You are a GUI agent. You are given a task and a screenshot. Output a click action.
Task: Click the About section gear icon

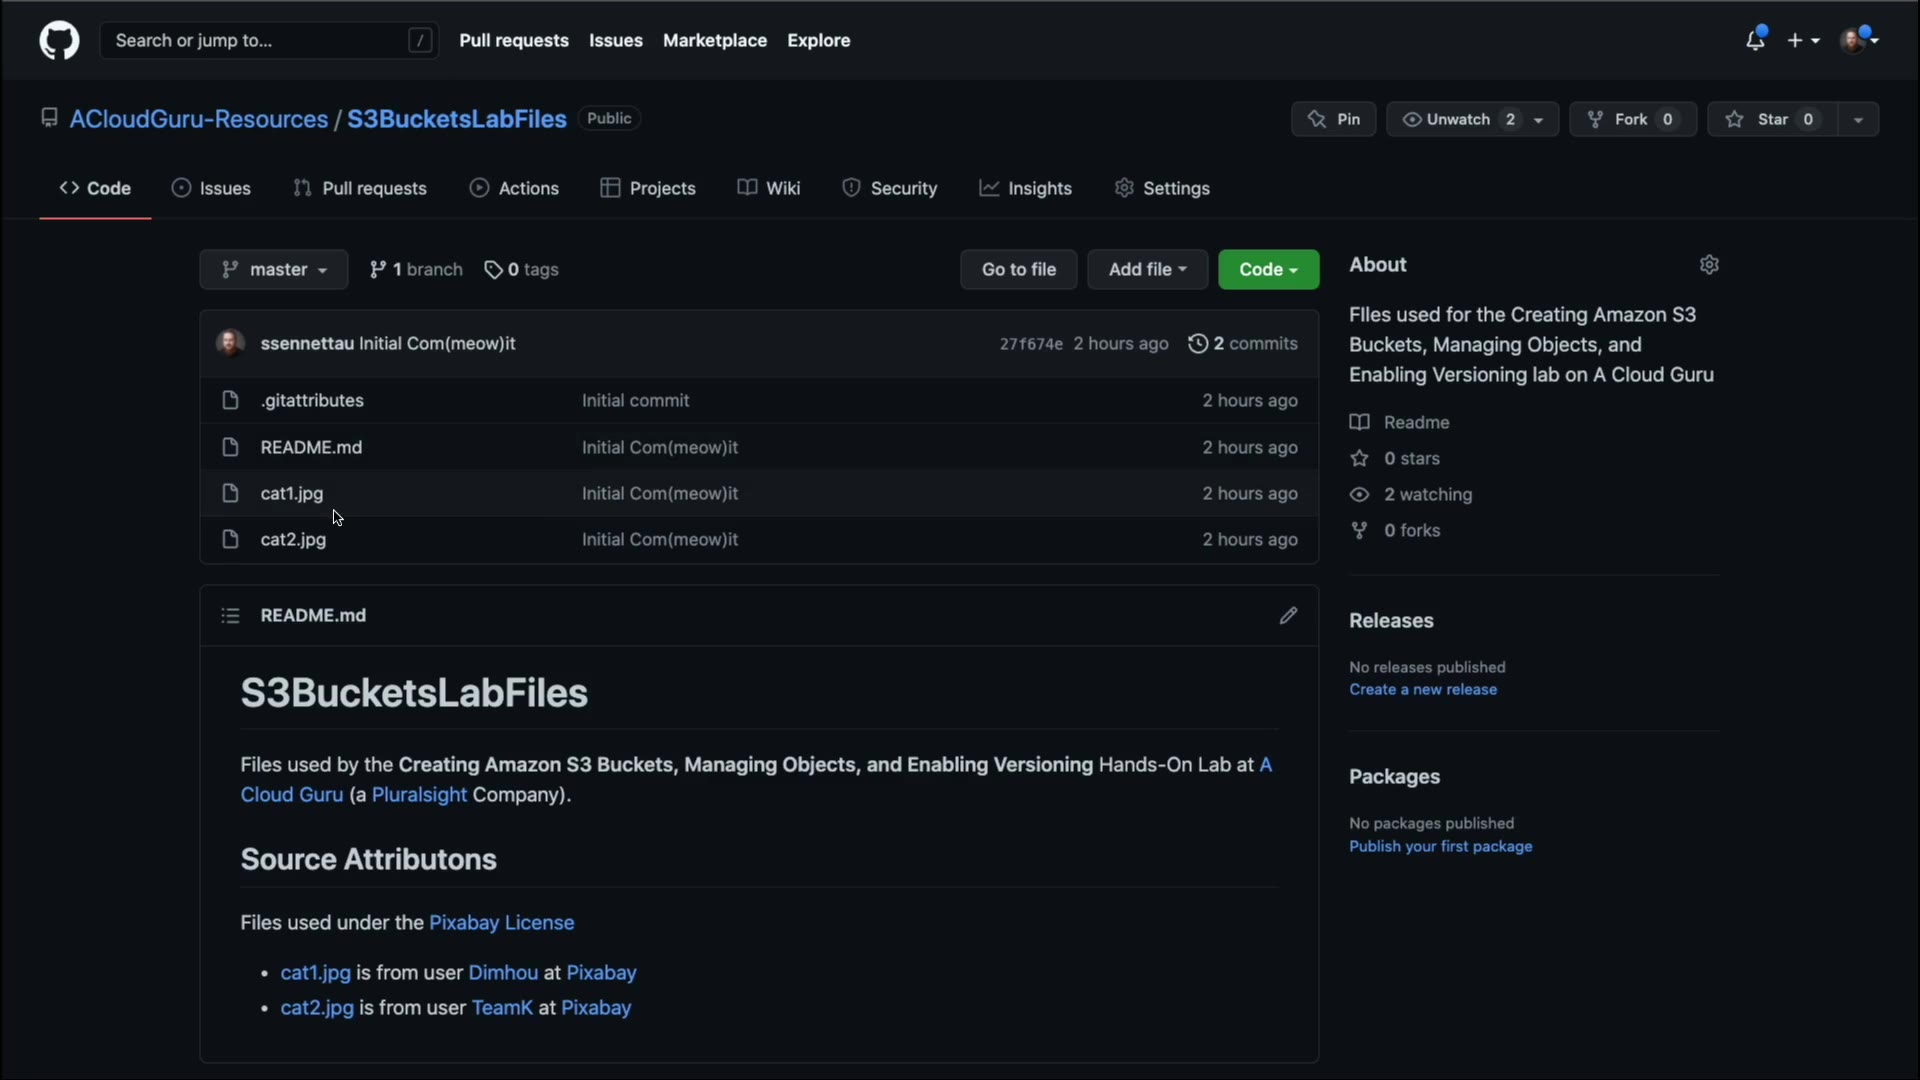pyautogui.click(x=1709, y=265)
